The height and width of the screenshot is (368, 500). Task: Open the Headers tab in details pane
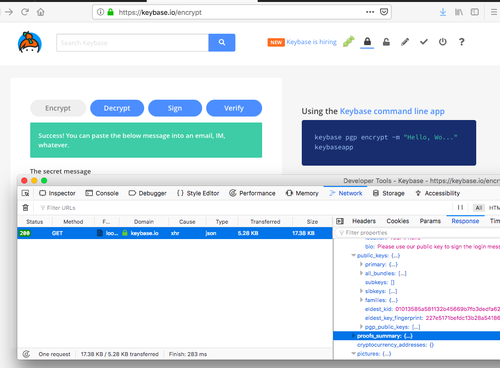point(364,221)
